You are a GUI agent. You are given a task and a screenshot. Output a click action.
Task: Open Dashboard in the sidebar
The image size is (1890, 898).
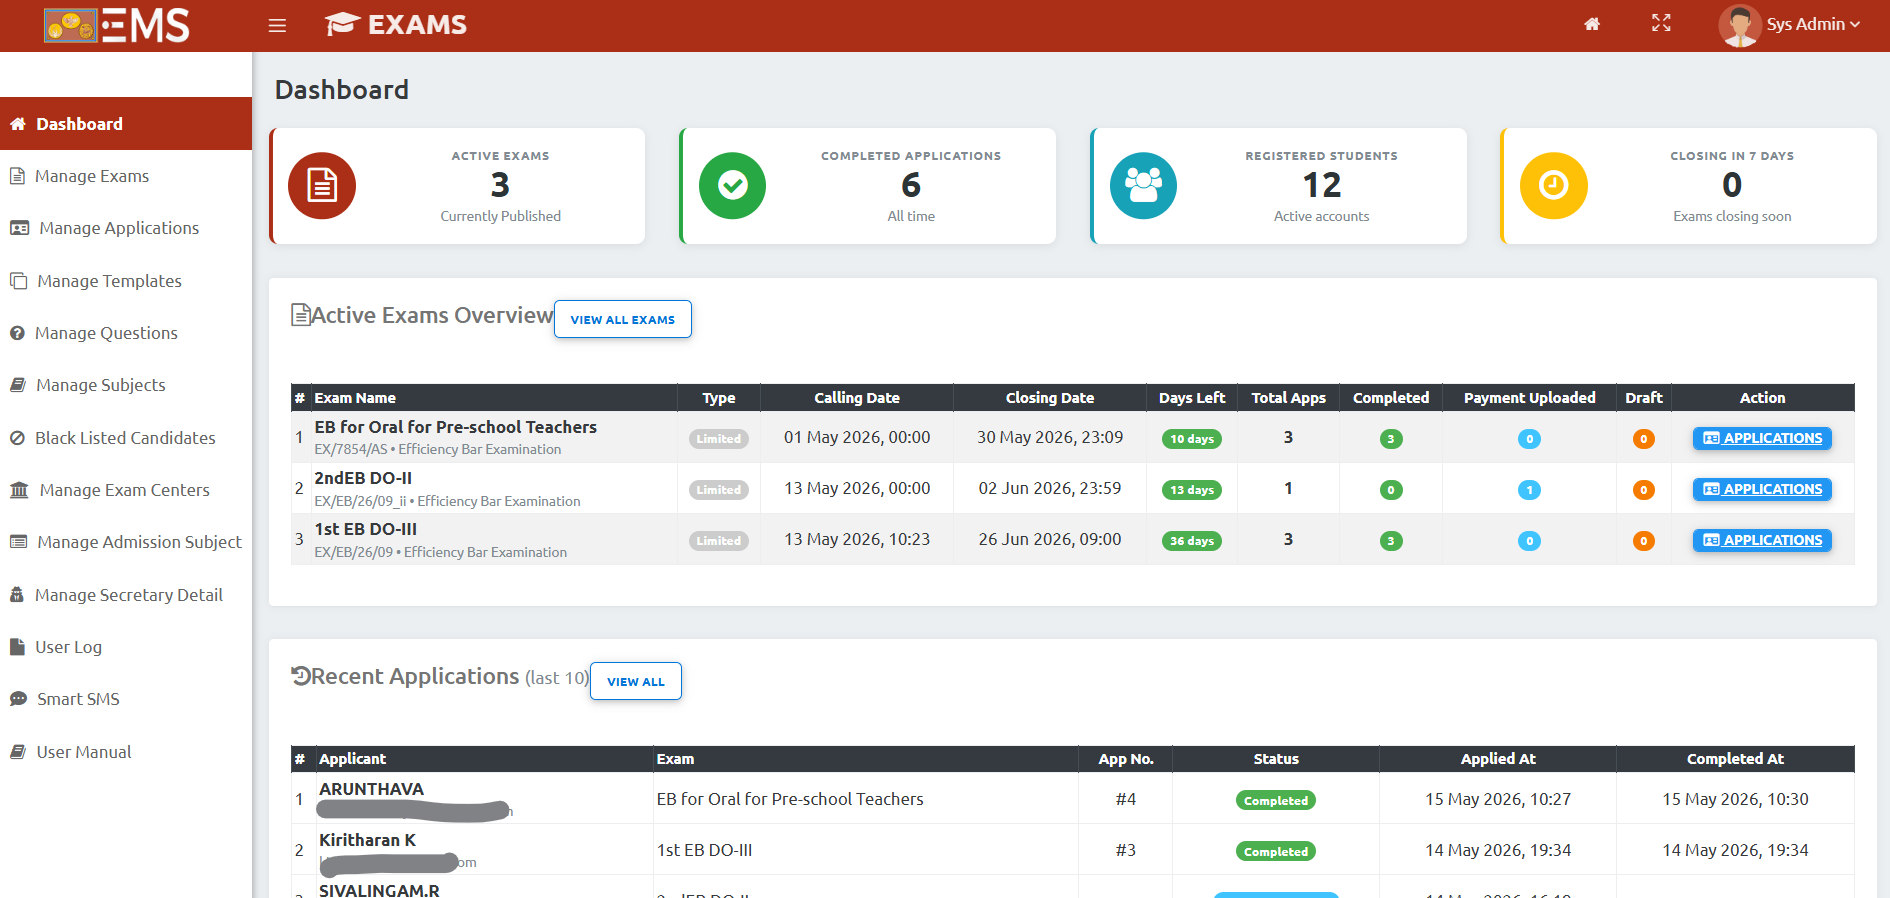tap(126, 124)
